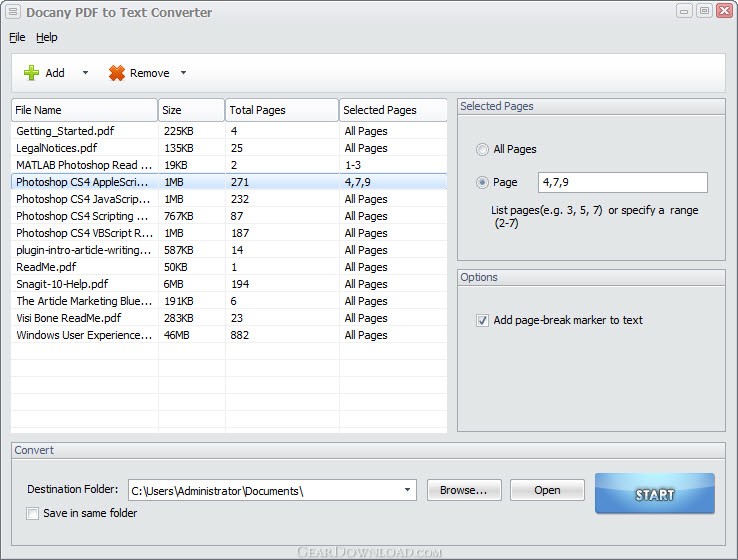This screenshot has width=738, height=560.
Task: Select the Photoshop CS4 Scripting row
Action: [229, 216]
